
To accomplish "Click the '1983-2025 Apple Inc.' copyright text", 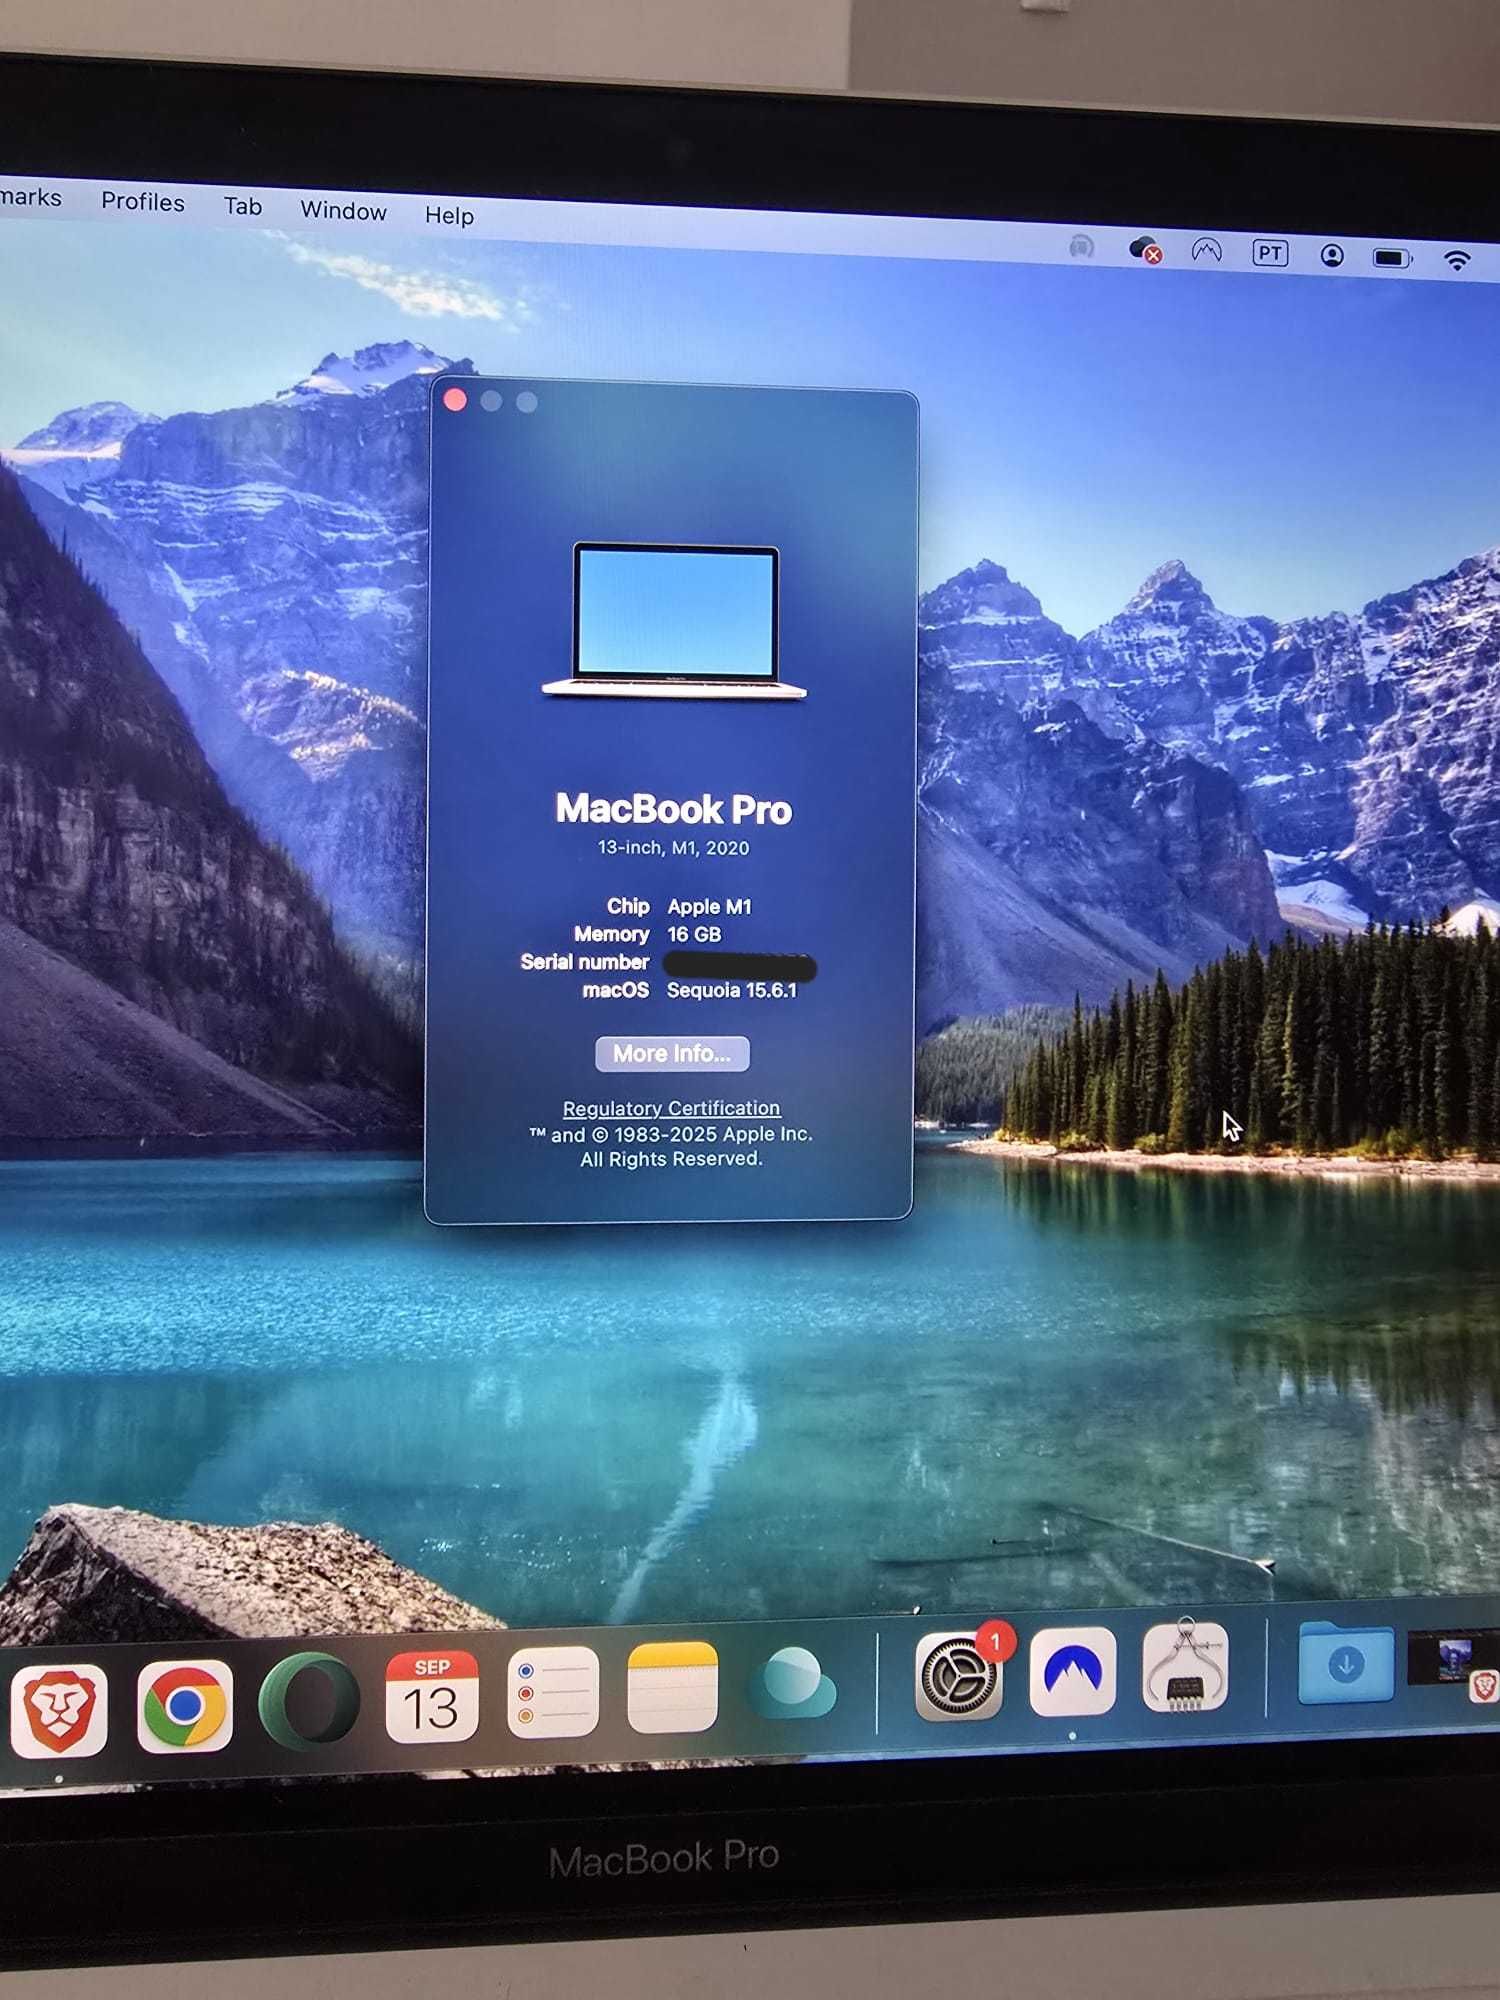I will tap(713, 1134).
